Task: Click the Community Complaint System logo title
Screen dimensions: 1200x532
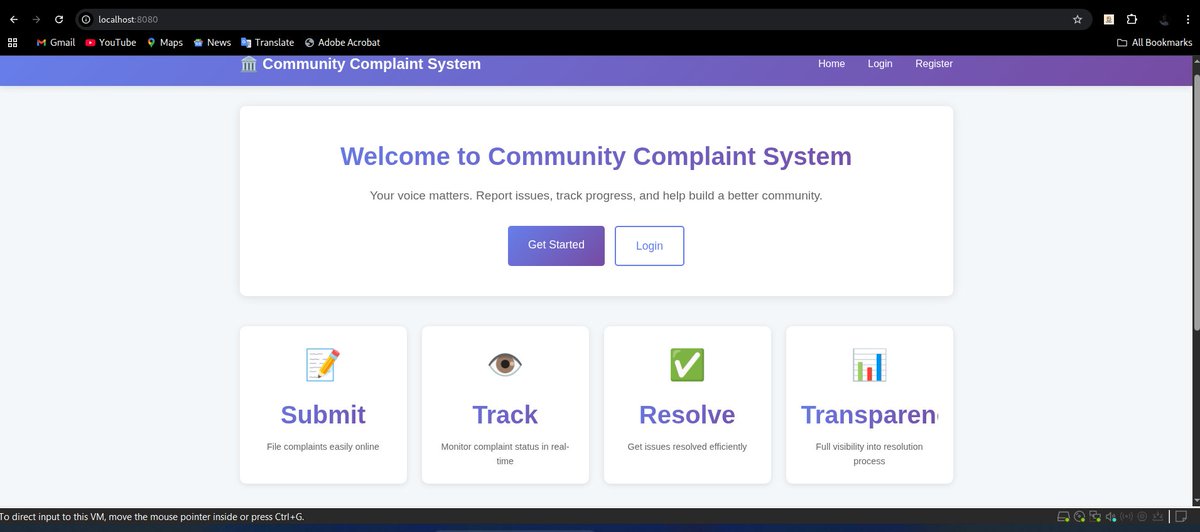Action: point(361,64)
